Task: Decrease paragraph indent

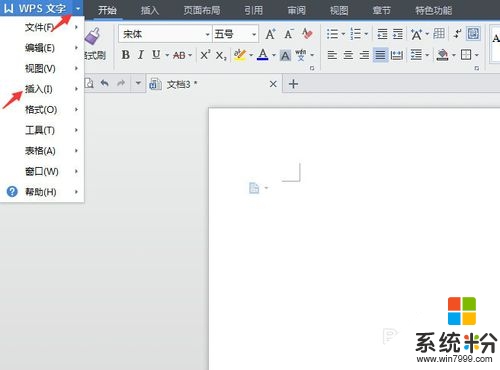Action: (382, 34)
